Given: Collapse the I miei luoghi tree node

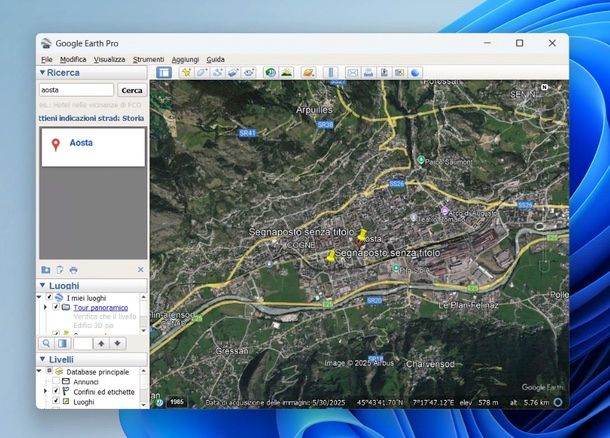Looking at the screenshot, I should pyautogui.click(x=39, y=297).
